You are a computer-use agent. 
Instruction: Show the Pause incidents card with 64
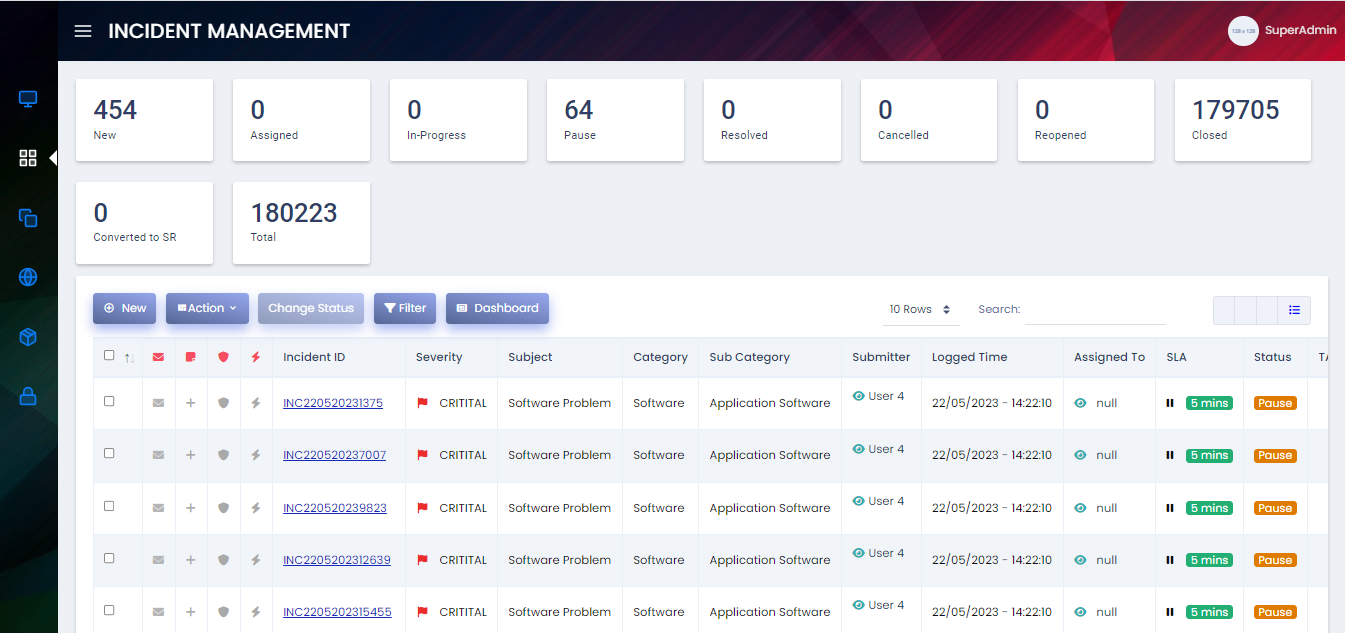615,120
